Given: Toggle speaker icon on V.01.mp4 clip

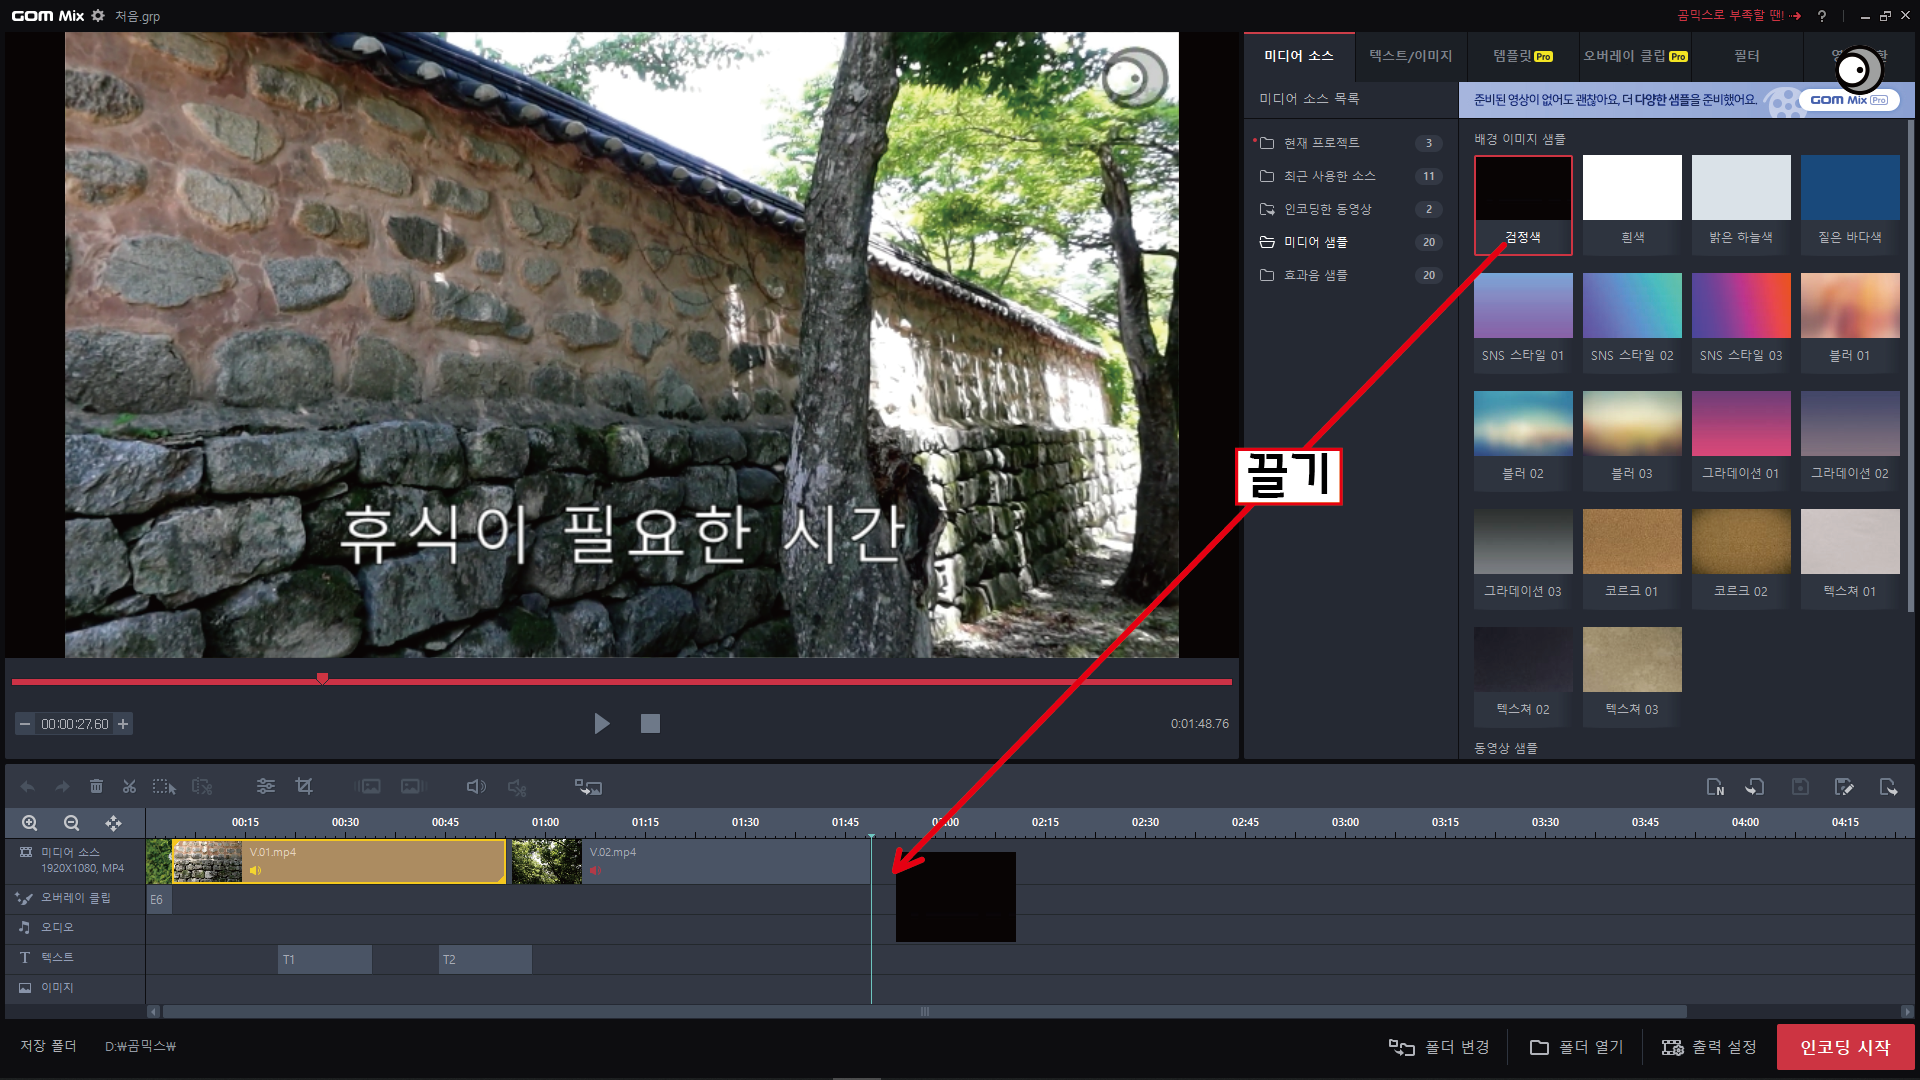Looking at the screenshot, I should [x=256, y=871].
